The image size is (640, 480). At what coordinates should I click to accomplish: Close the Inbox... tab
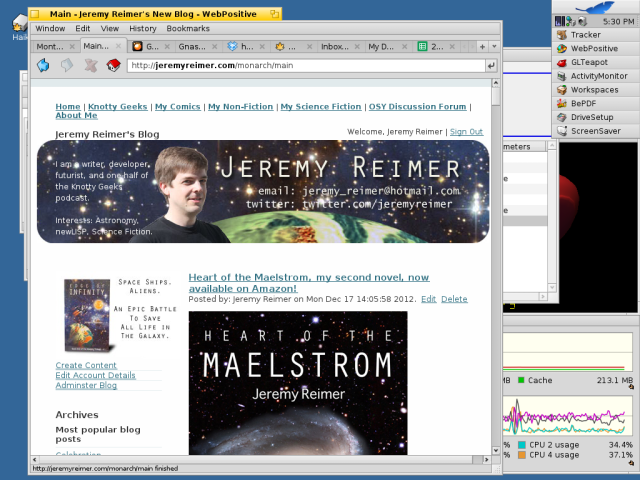(357, 47)
